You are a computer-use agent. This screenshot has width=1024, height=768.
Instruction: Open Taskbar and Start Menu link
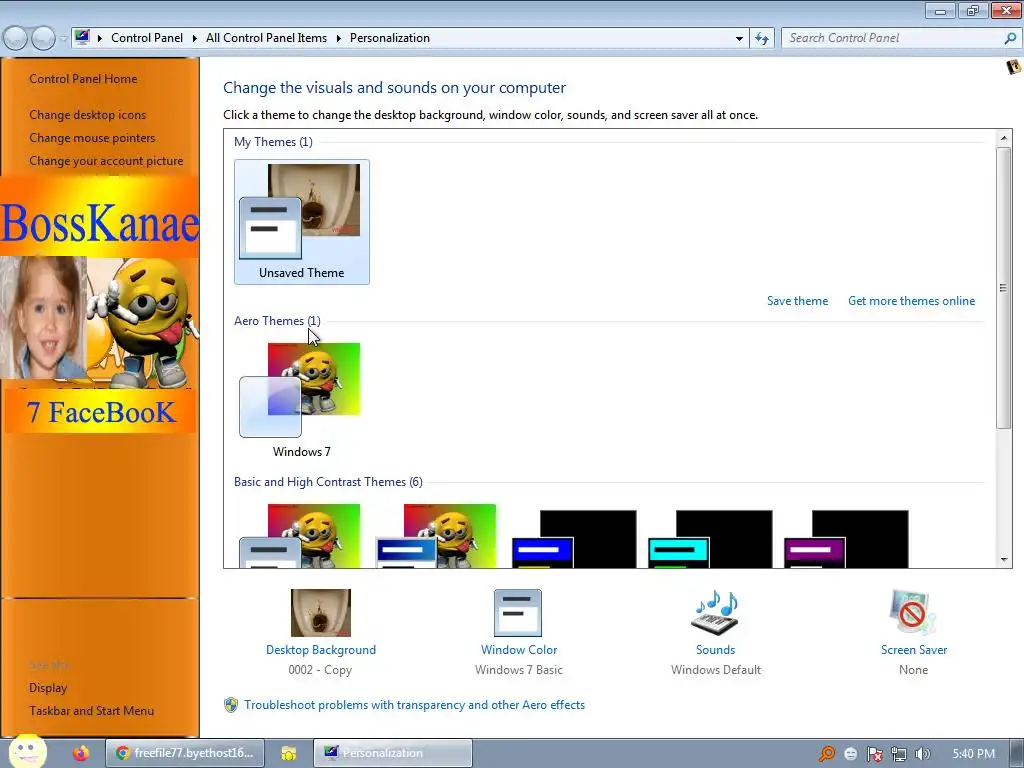coord(91,711)
